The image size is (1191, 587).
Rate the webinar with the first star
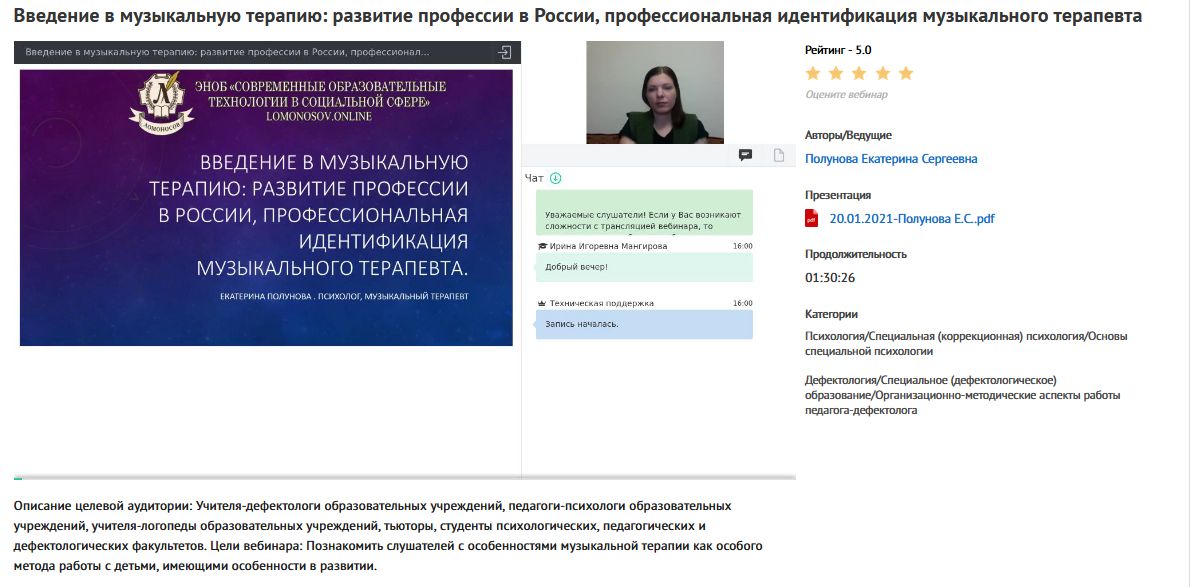[x=813, y=73]
